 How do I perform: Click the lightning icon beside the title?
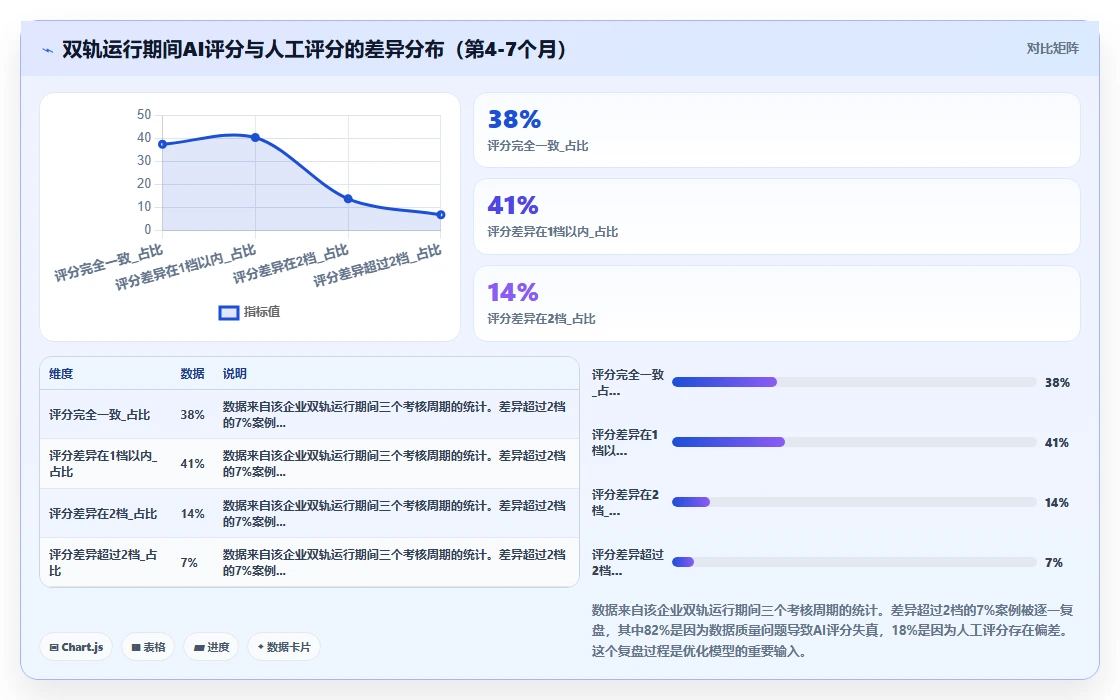point(48,50)
